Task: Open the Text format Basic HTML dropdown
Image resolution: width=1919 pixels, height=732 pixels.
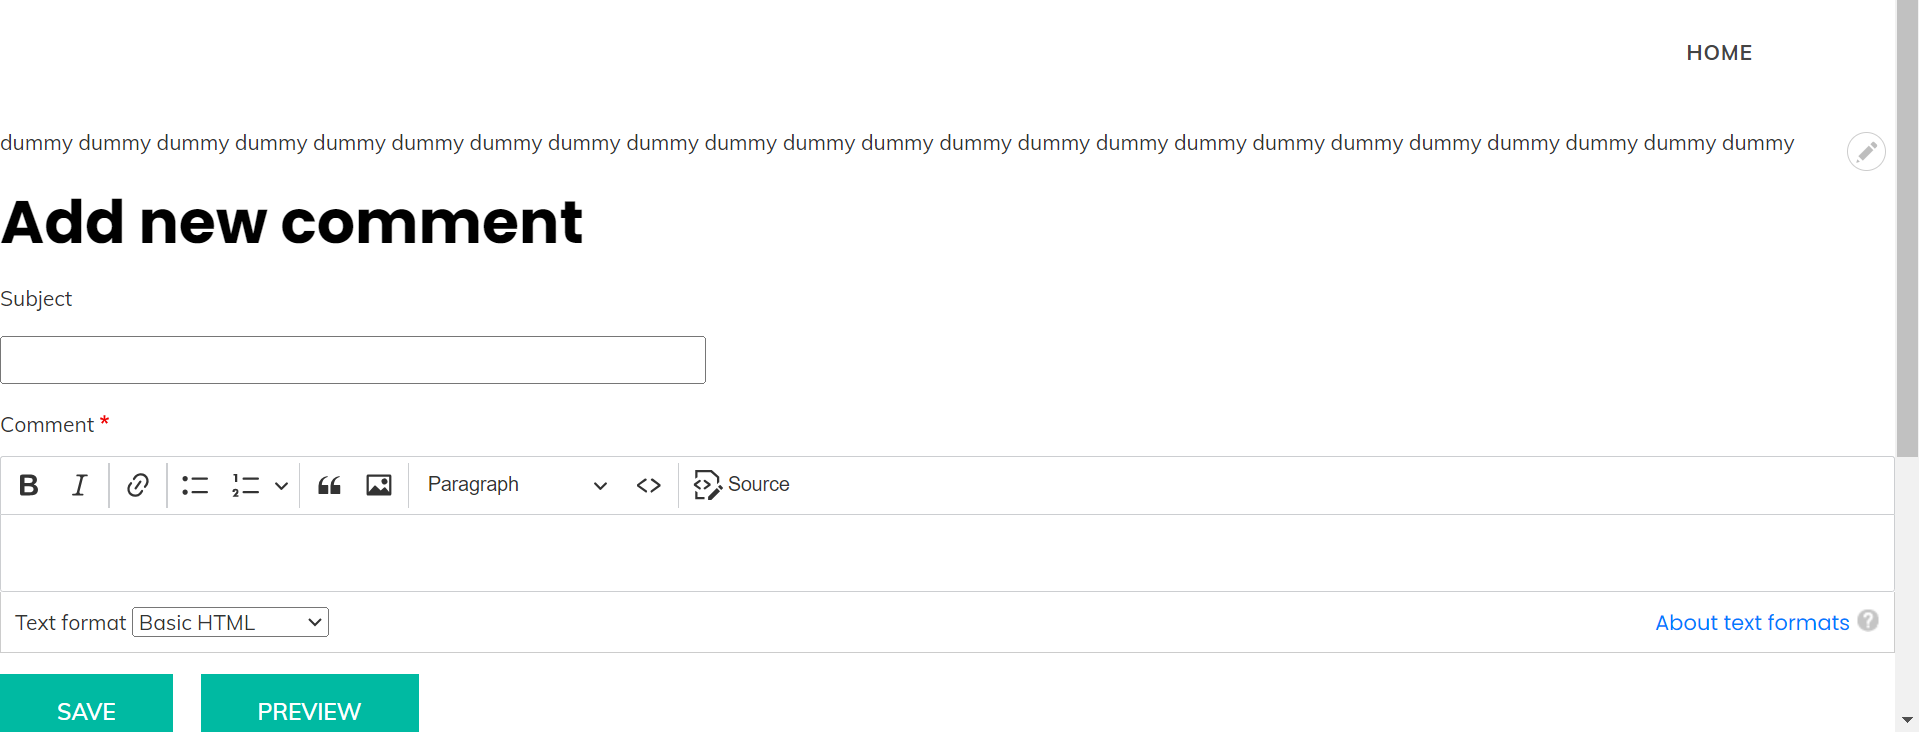Action: click(x=230, y=622)
